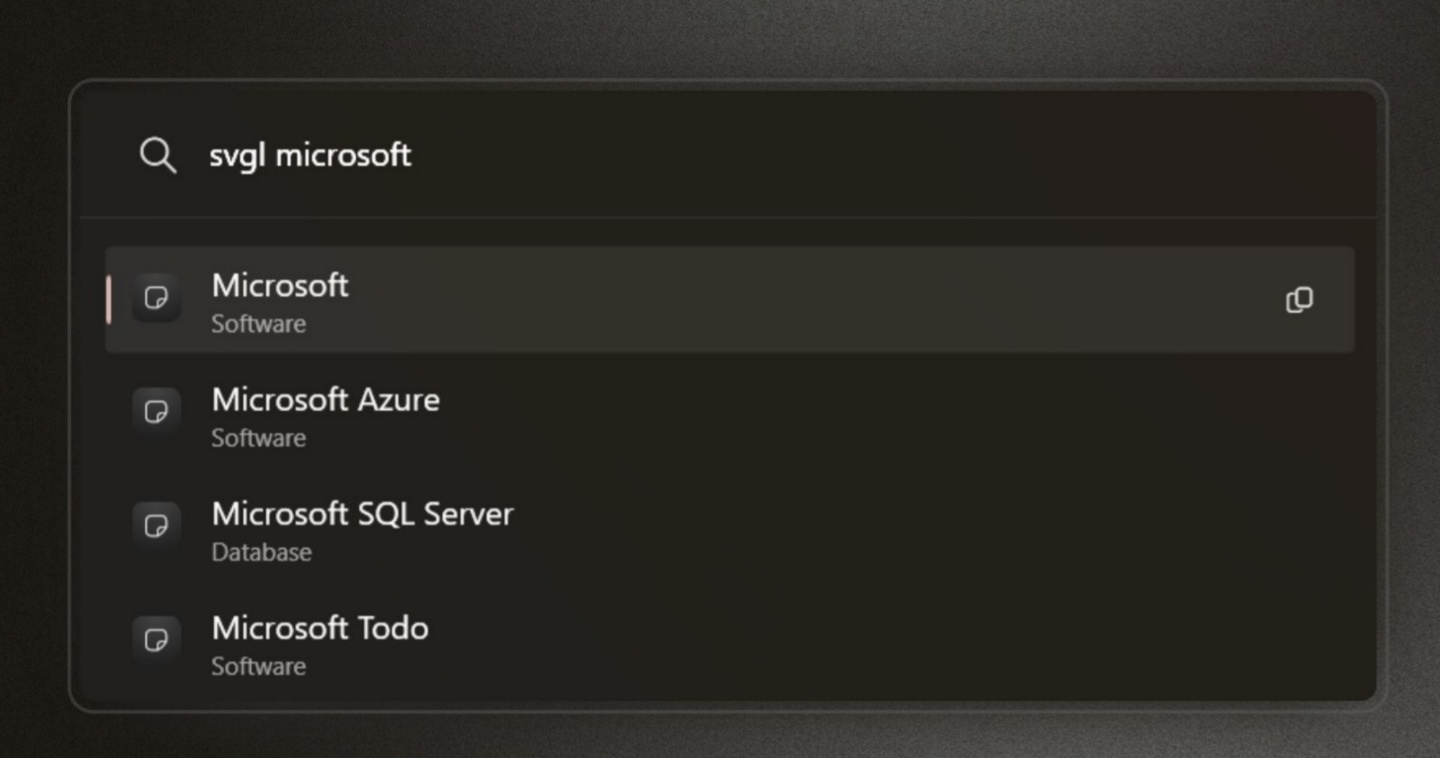Copy the Microsoft SVG with the copy icon
This screenshot has width=1440, height=758.
pos(1299,300)
